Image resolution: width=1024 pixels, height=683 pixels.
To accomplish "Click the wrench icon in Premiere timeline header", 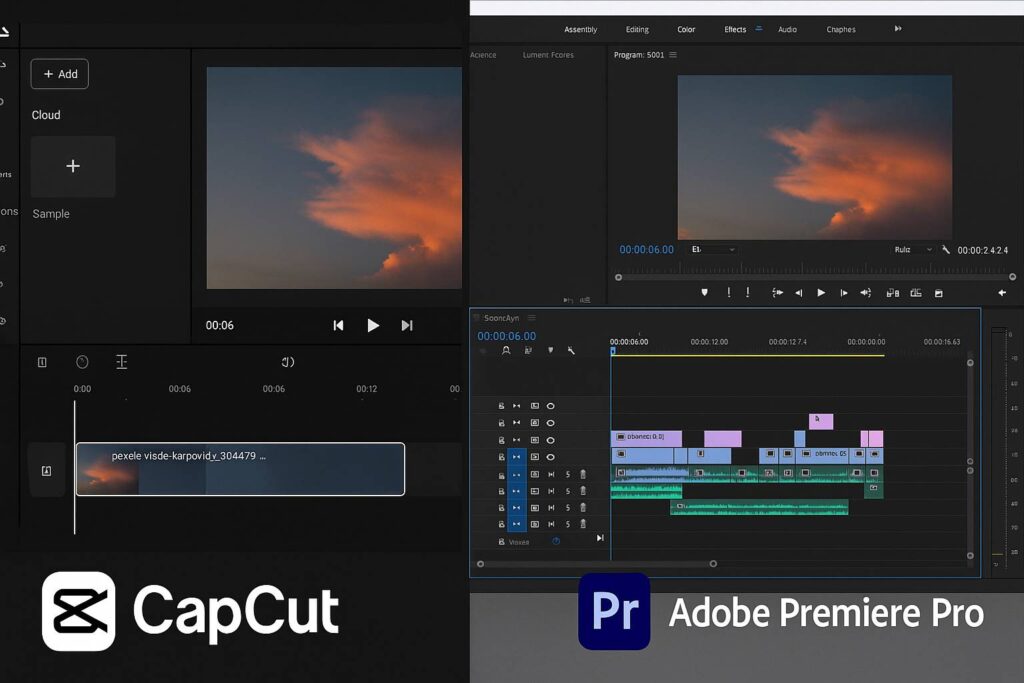I will coord(571,351).
